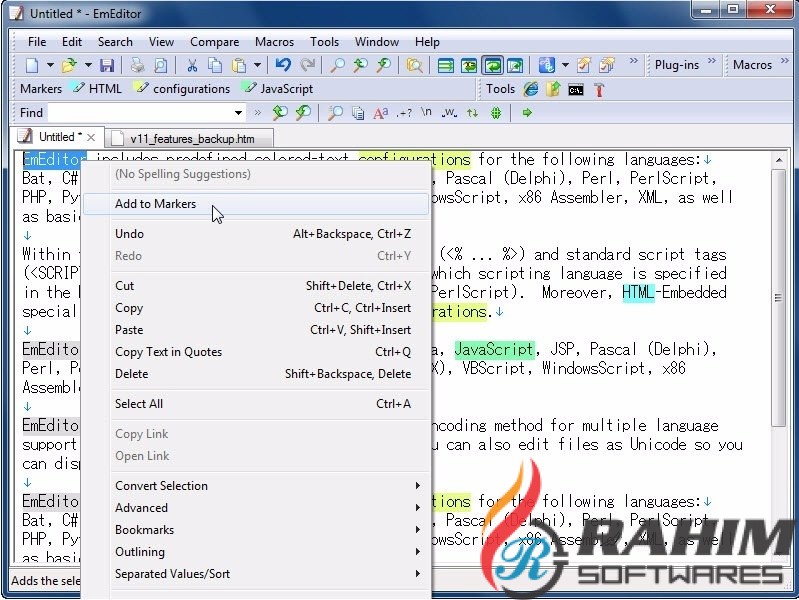Cut selection using the scissors icon
799x600 pixels.
[x=192, y=65]
